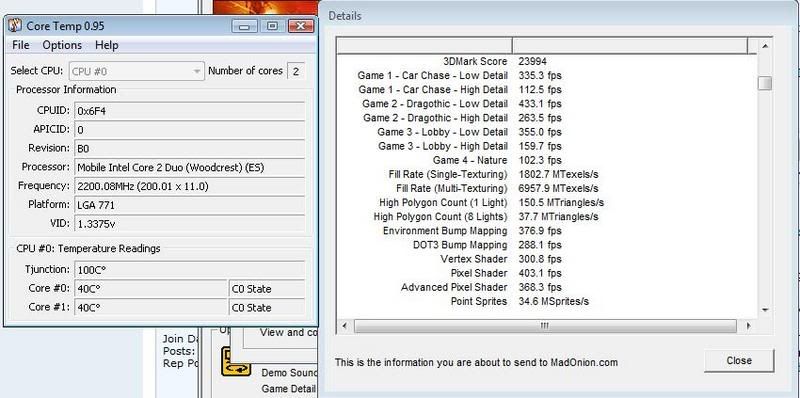The image size is (800, 398).
Task: Select the High Polygon Count (8 Lights) row
Action: coord(547,217)
